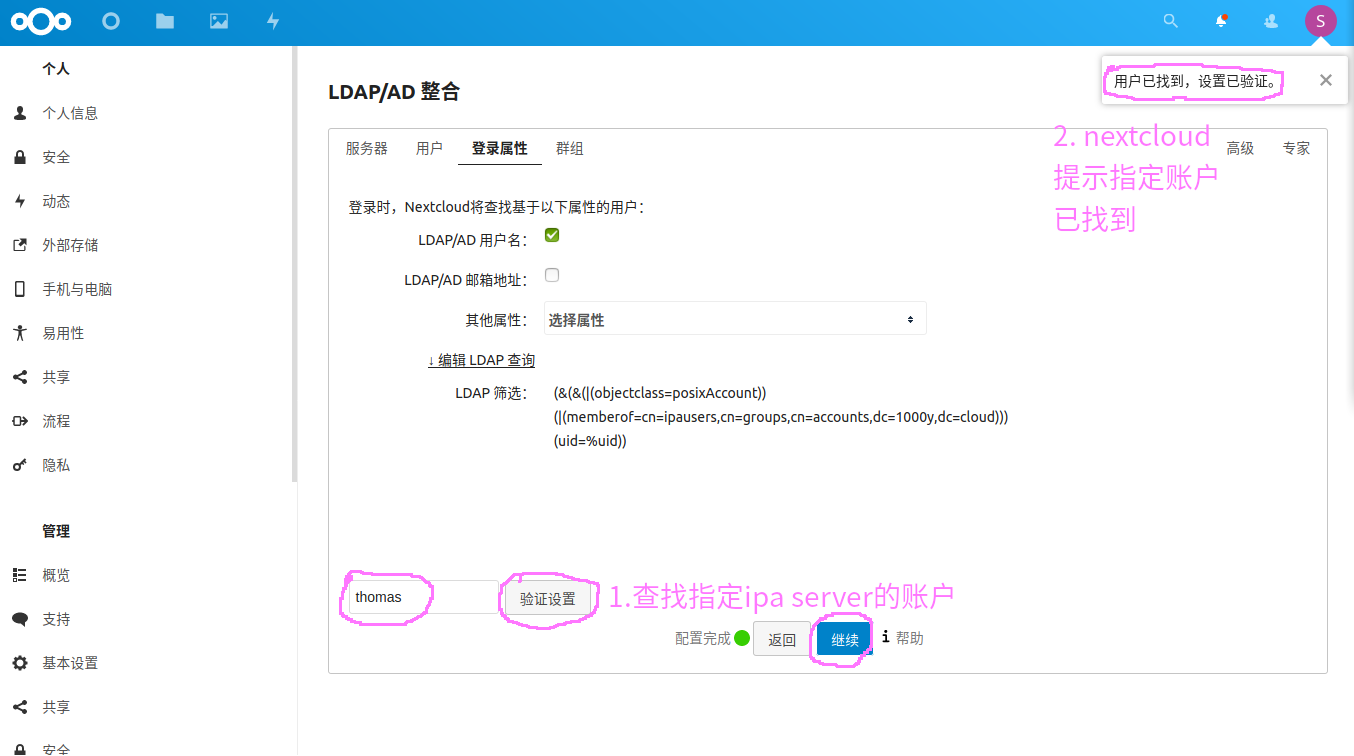This screenshot has height=756, width=1354.
Task: Click the phone icon beside 手机与电脑
Action: click(x=19, y=289)
